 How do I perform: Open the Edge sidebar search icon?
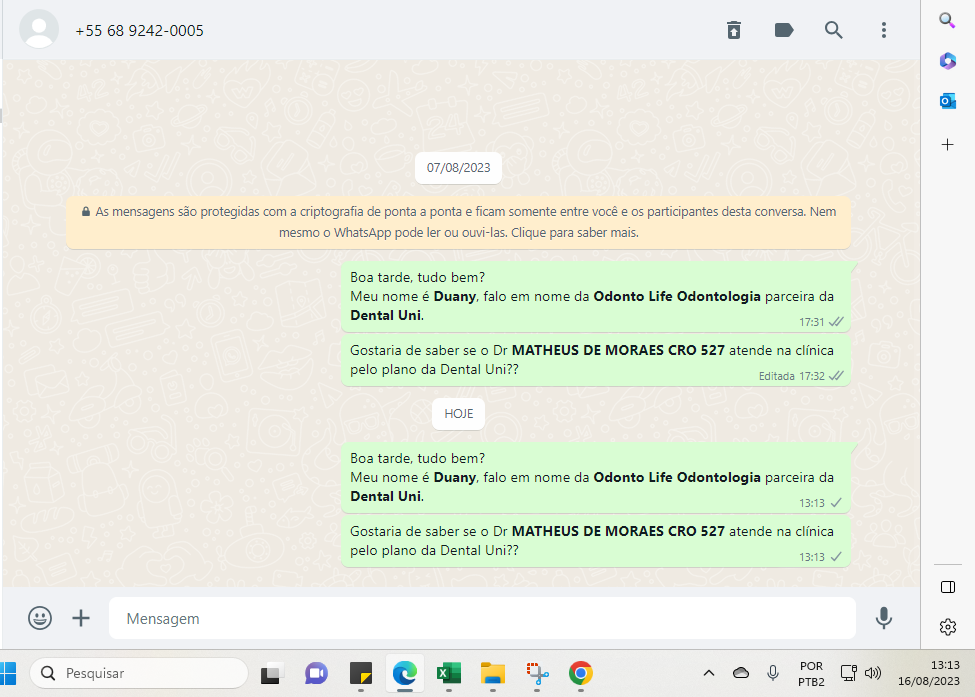(x=947, y=20)
